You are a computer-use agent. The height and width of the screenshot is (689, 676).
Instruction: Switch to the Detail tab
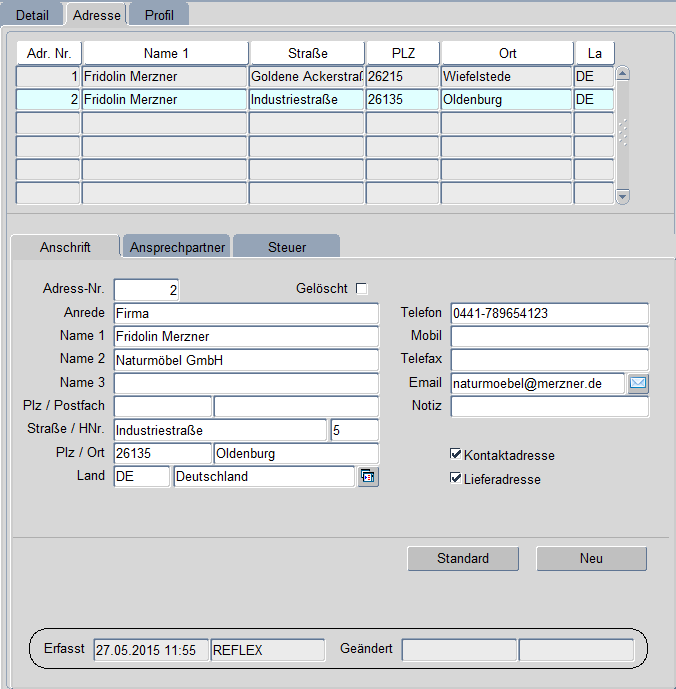[32, 15]
